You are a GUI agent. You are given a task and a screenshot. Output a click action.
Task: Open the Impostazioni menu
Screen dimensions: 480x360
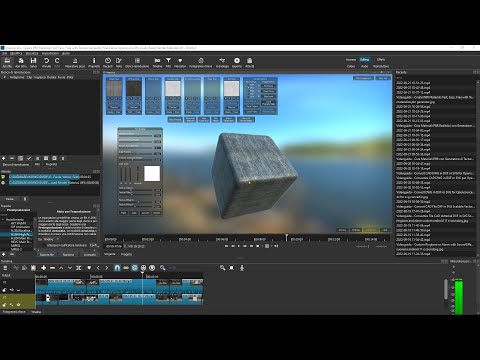pyautogui.click(x=51, y=53)
